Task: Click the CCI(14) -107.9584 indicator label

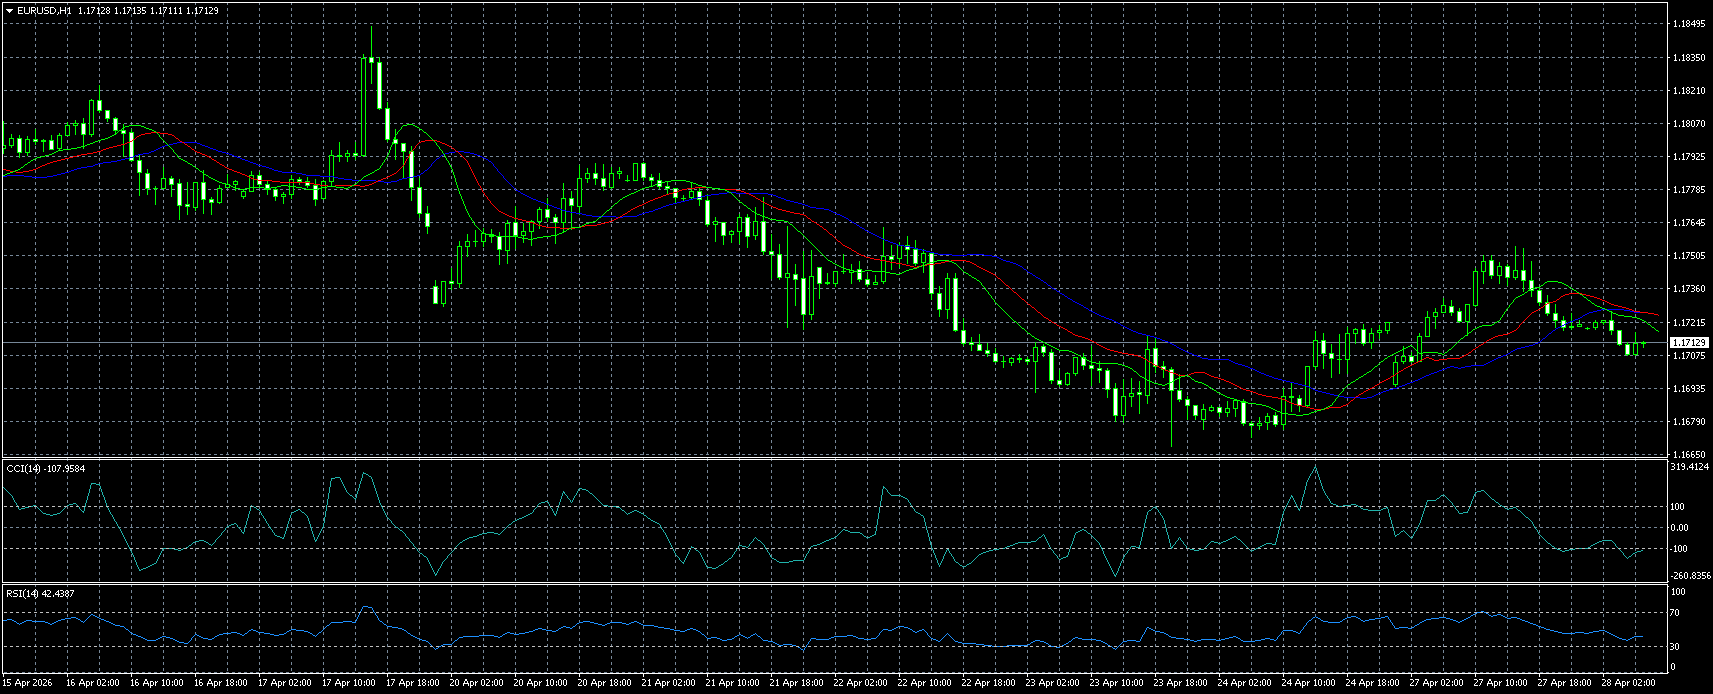Action: pyautogui.click(x=46, y=468)
